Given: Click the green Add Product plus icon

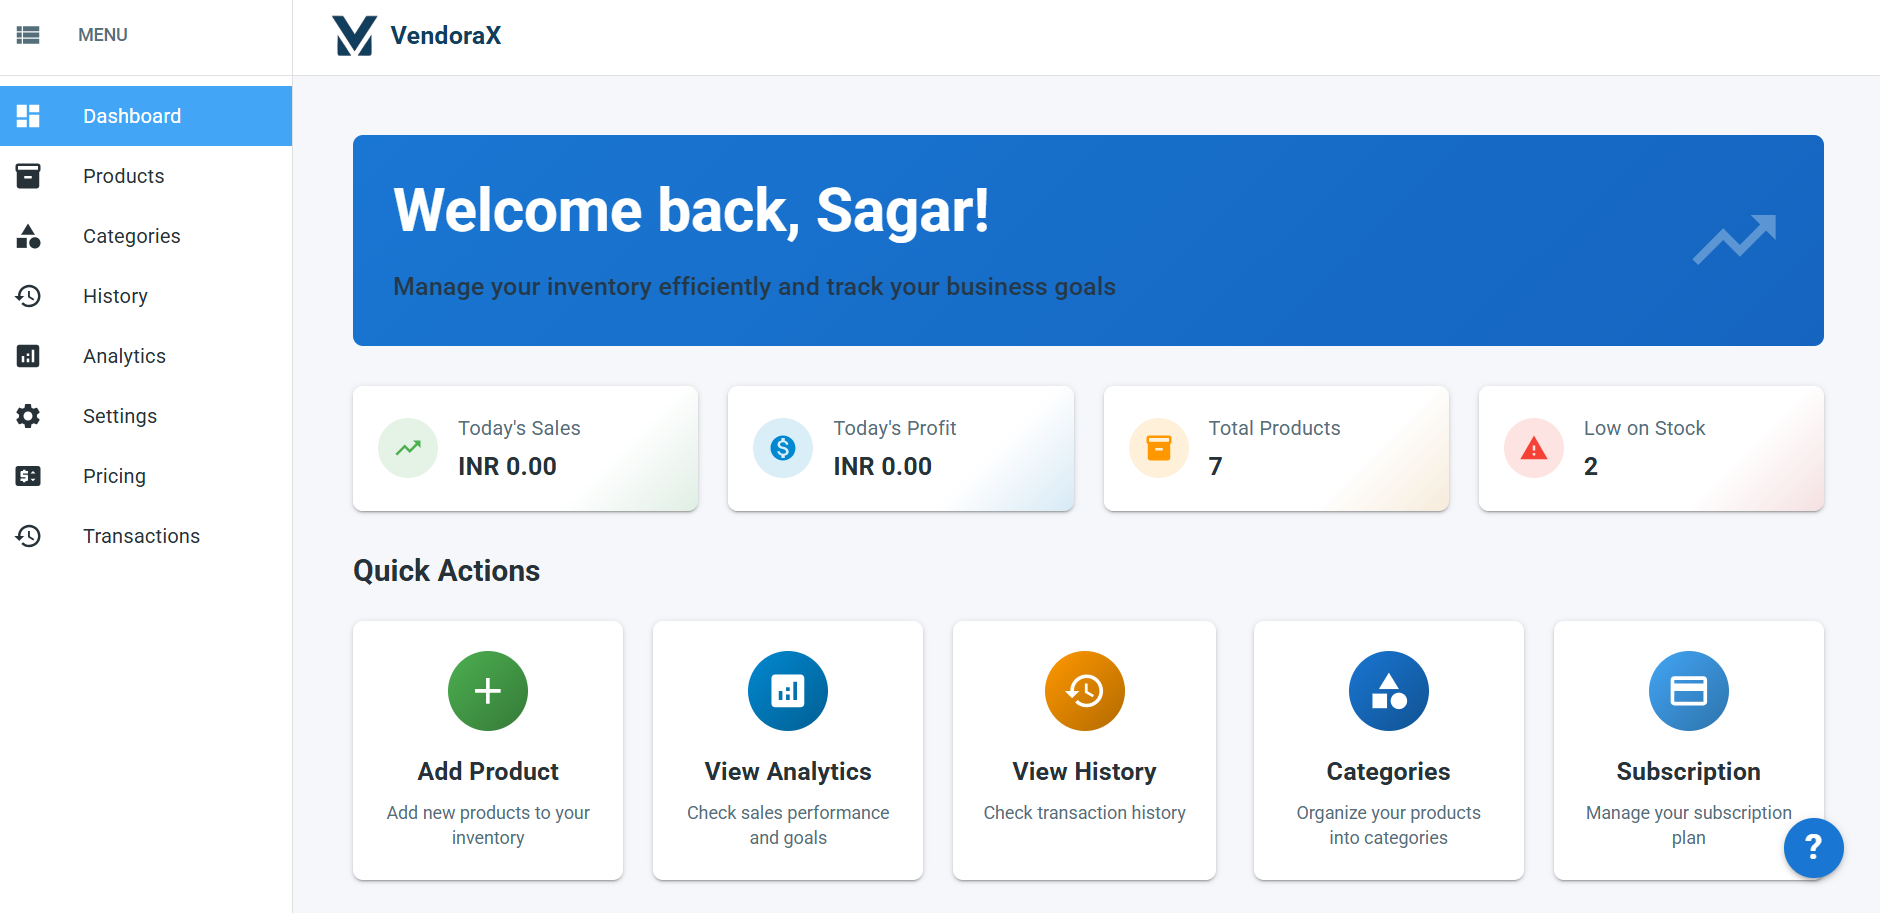Looking at the screenshot, I should click(x=488, y=691).
